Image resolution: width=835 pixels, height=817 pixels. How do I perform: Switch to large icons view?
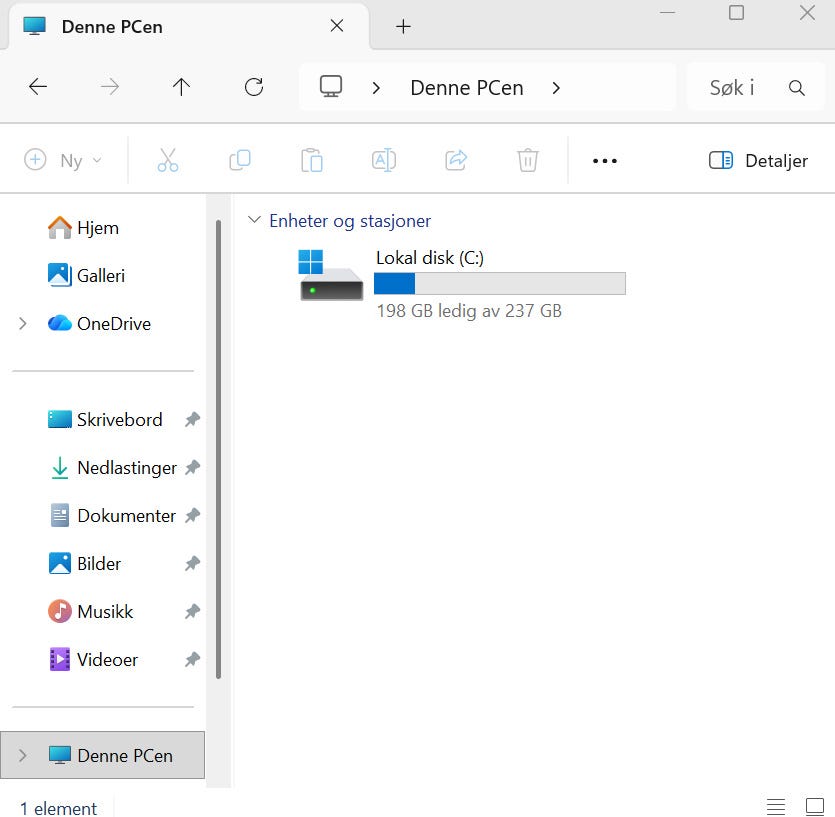[815, 807]
